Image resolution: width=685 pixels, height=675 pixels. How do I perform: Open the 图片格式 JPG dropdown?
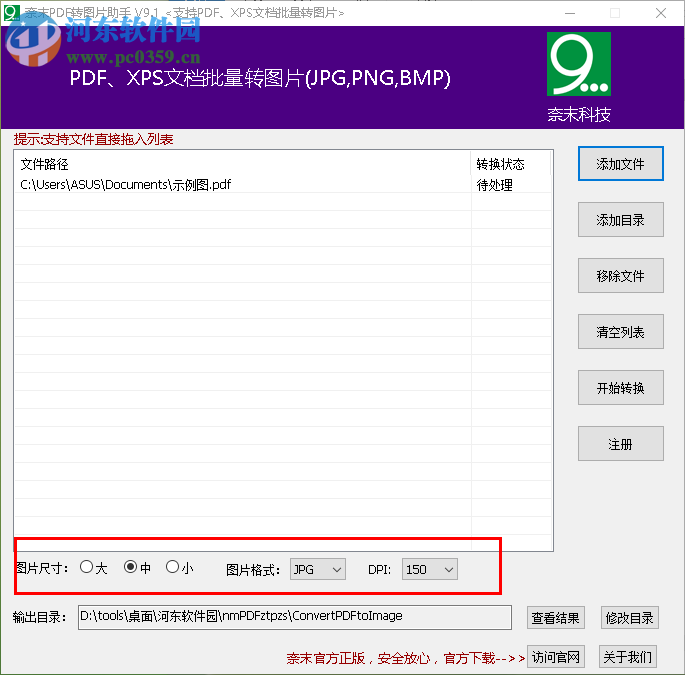tap(318, 569)
